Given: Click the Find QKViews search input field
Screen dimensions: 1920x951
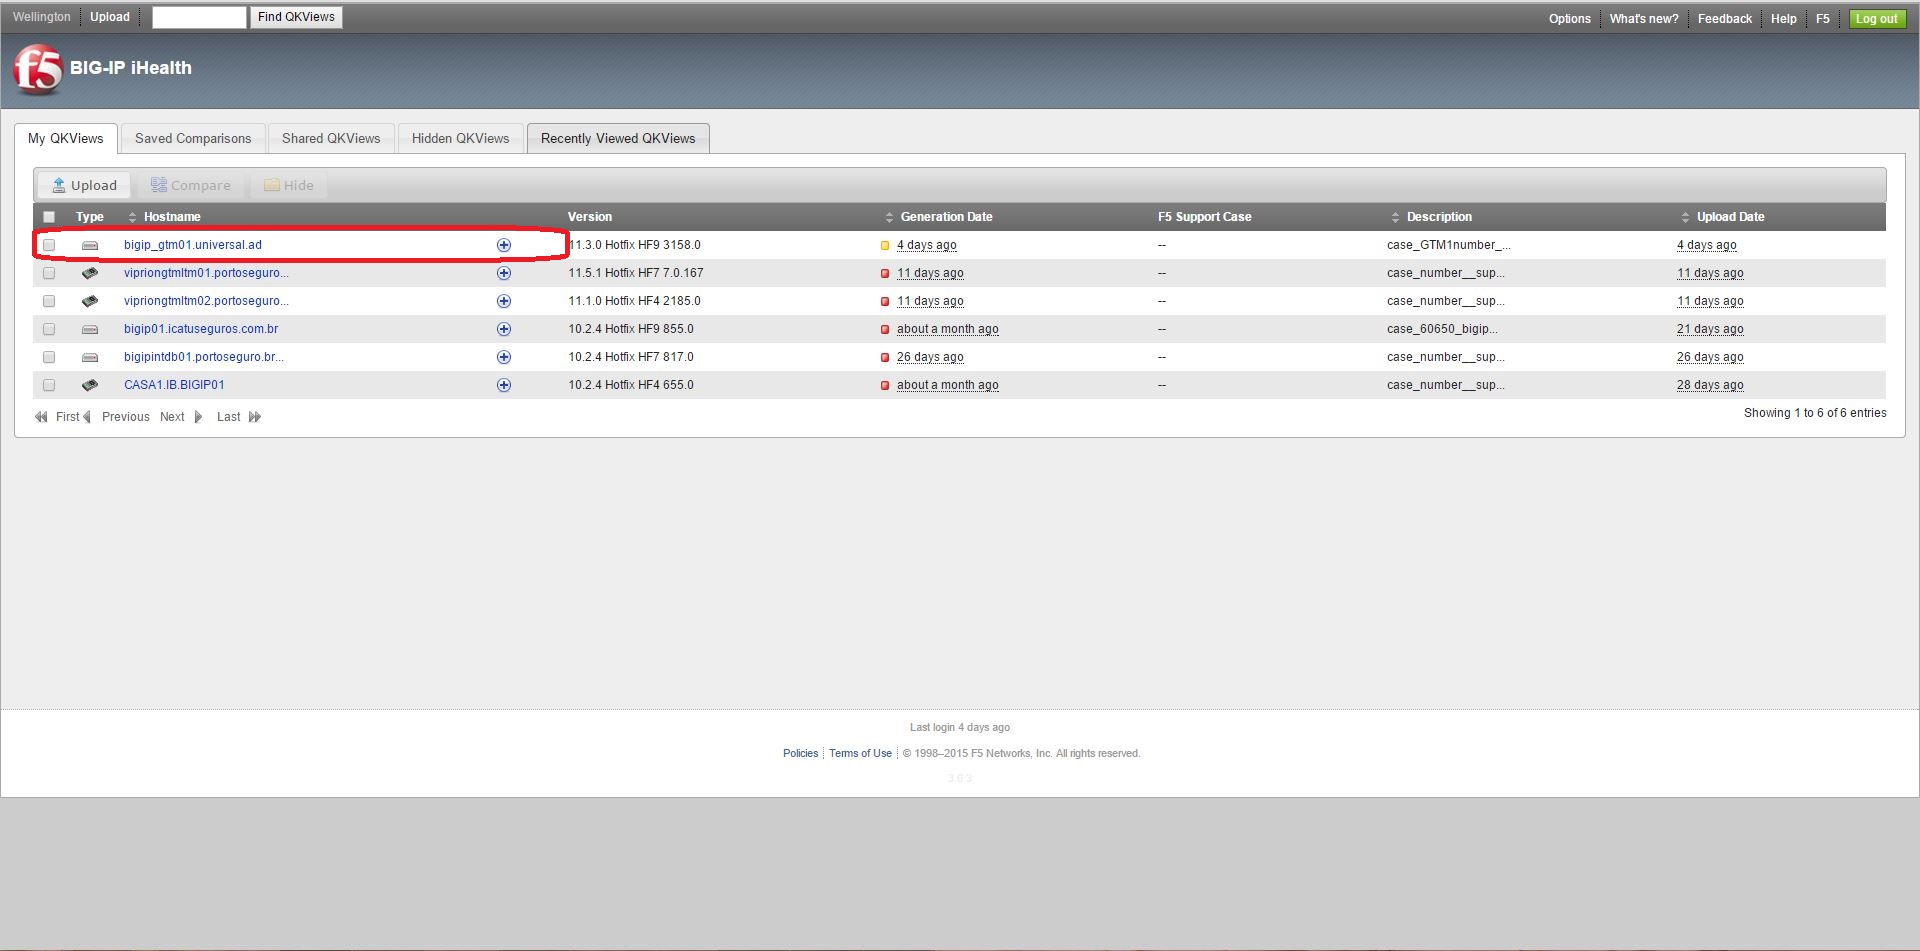Looking at the screenshot, I should click(198, 17).
